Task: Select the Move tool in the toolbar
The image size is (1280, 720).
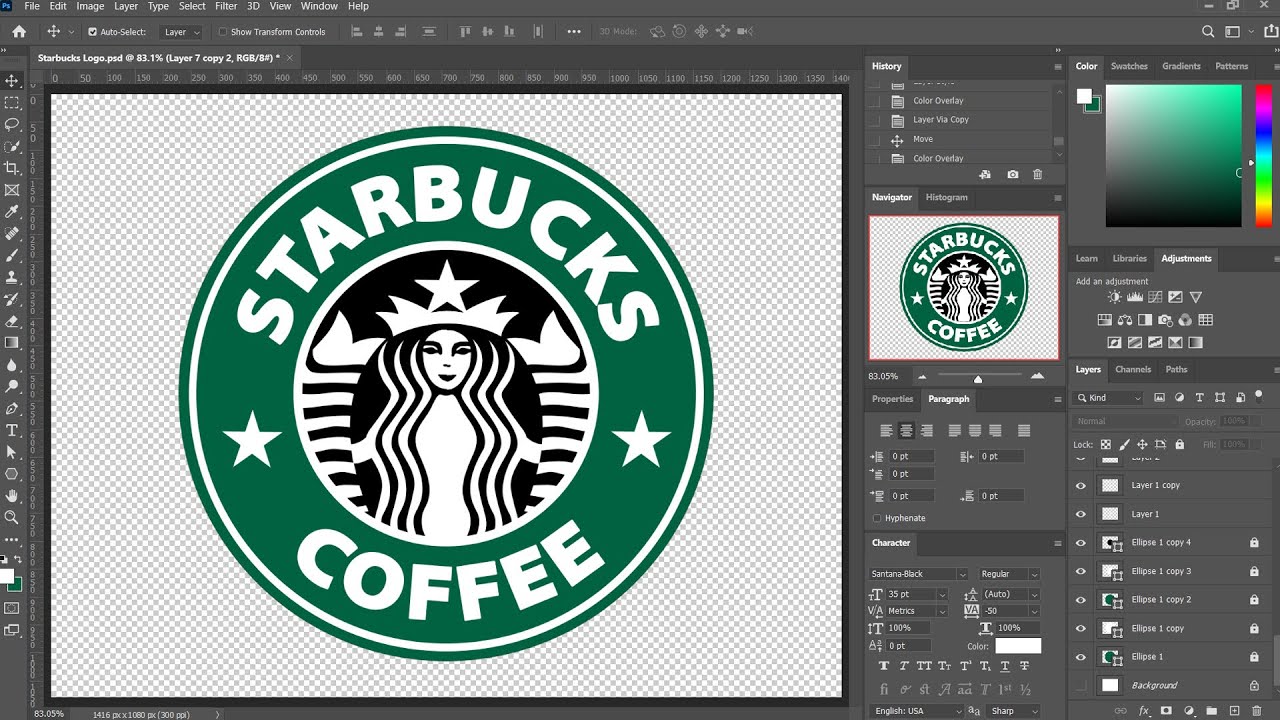Action: point(12,81)
